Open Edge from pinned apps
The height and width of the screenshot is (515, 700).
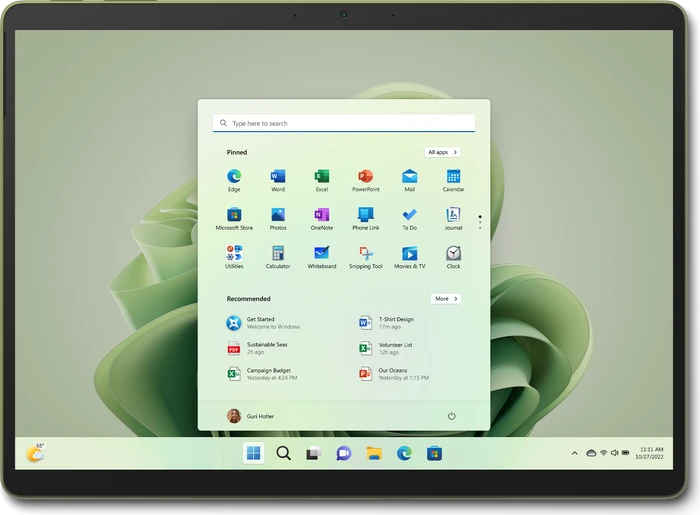tap(234, 180)
